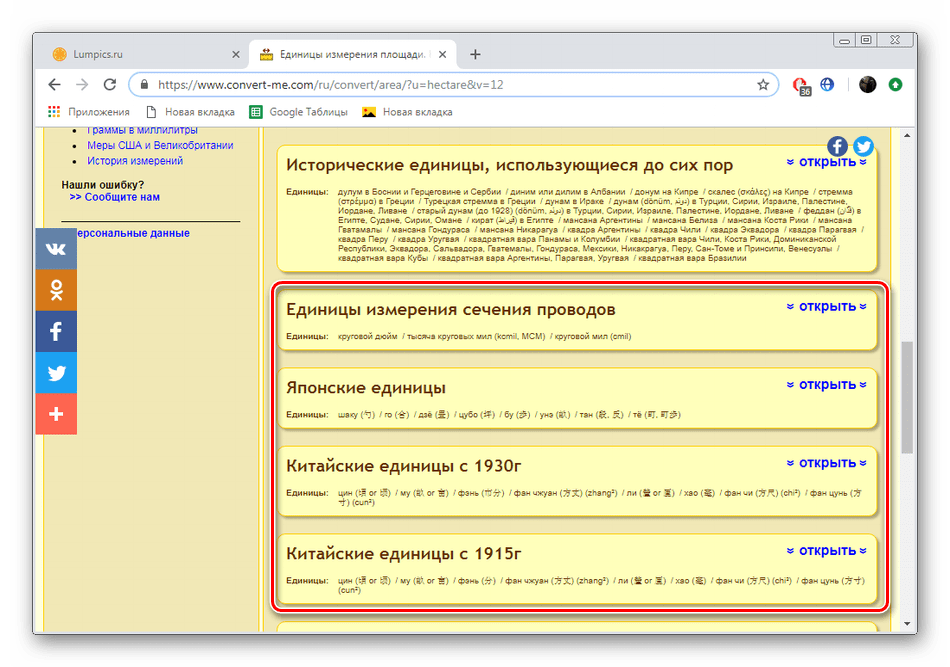Click the scrollbar up arrow
Image resolution: width=950 pixels, height=667 pixels.
[x=906, y=135]
